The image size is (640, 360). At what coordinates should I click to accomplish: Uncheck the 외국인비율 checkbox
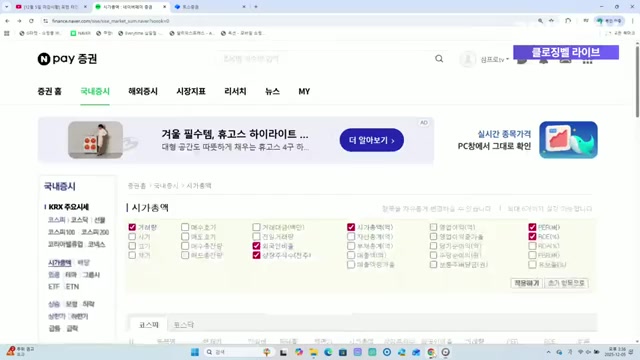(256, 246)
